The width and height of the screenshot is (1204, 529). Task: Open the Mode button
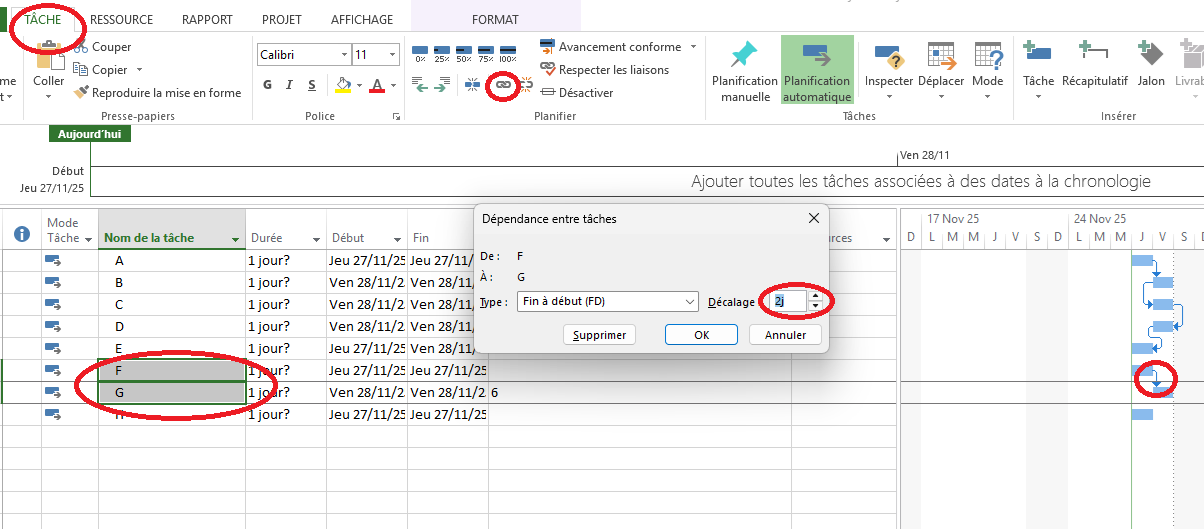[987, 71]
